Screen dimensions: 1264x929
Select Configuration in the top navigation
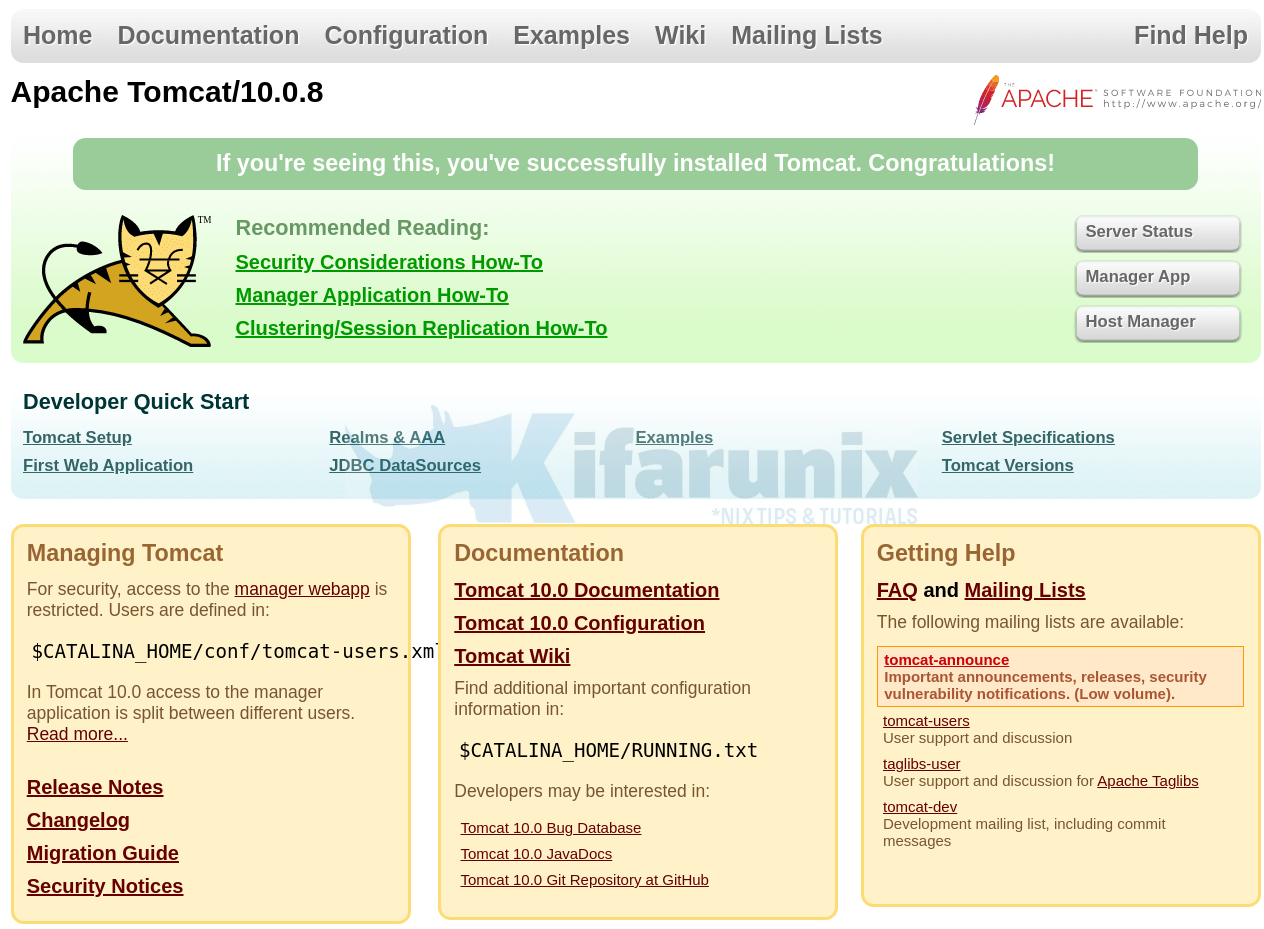tap(406, 34)
